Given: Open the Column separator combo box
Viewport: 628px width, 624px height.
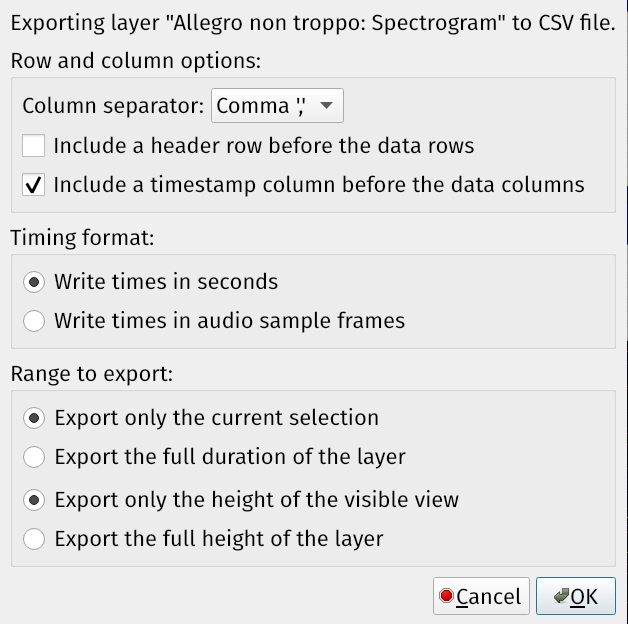Looking at the screenshot, I should pos(277,106).
